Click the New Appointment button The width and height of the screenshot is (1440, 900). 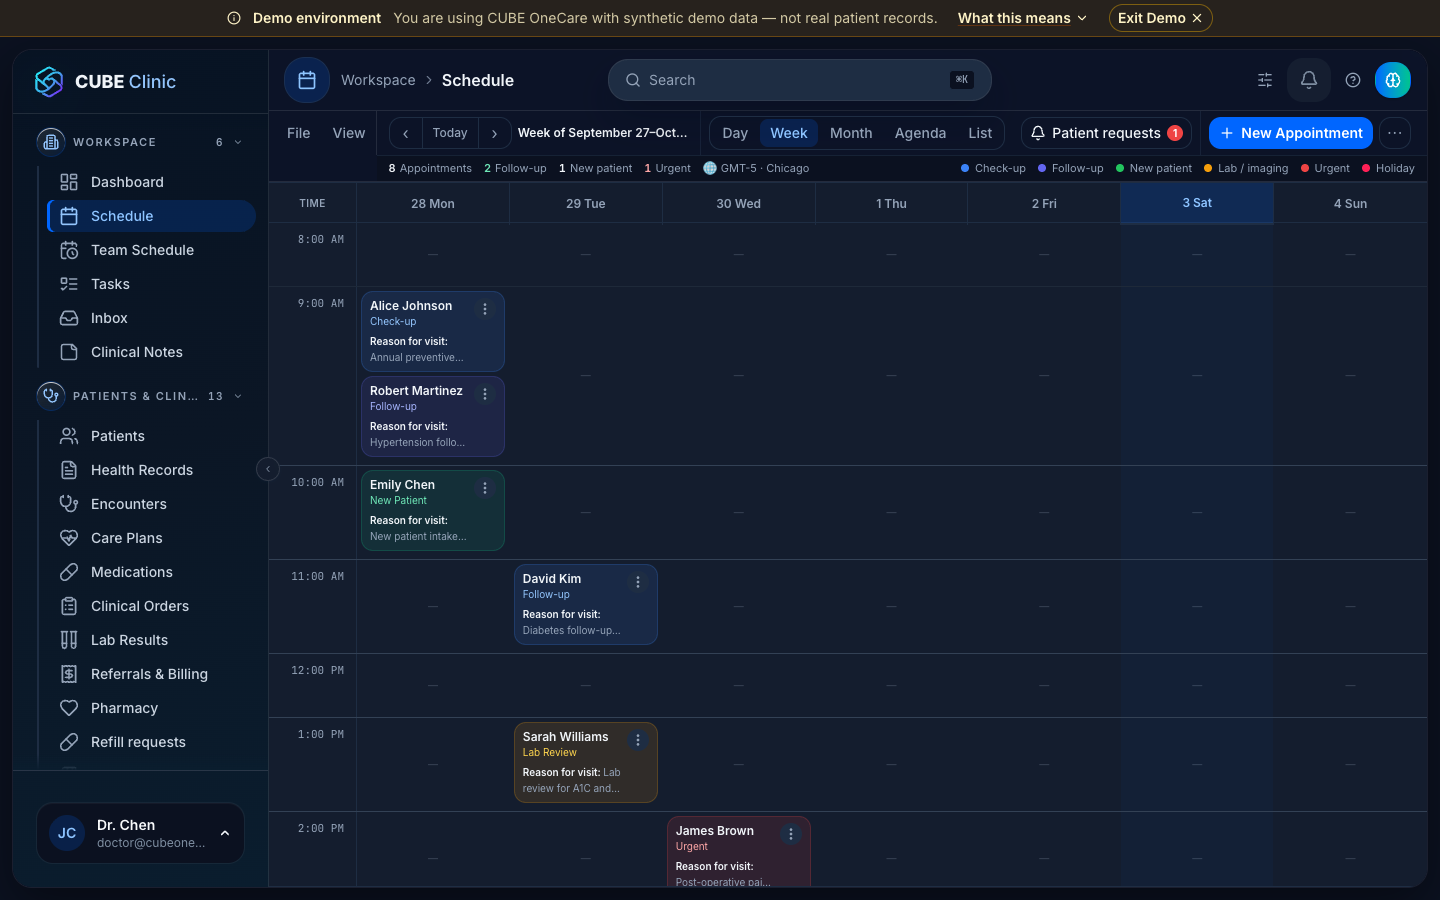point(1291,133)
